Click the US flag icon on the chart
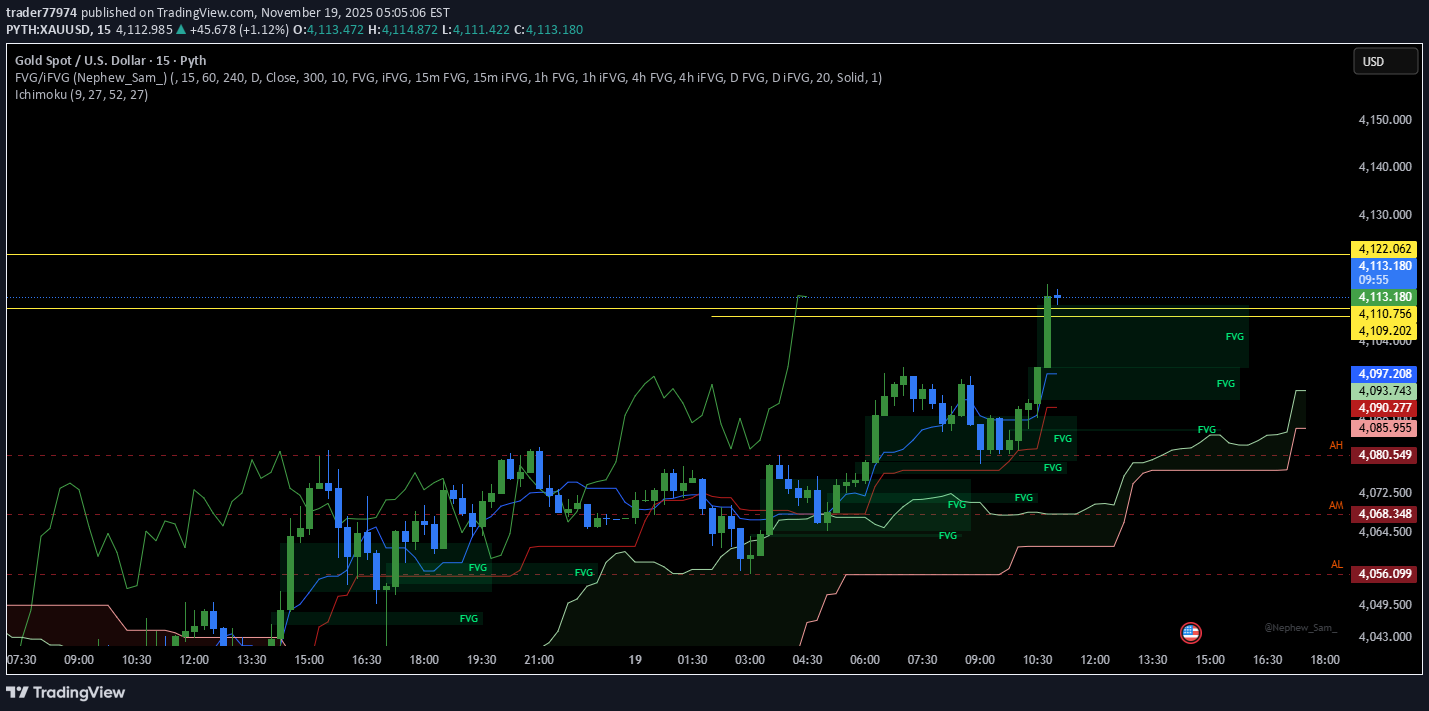 (1191, 632)
